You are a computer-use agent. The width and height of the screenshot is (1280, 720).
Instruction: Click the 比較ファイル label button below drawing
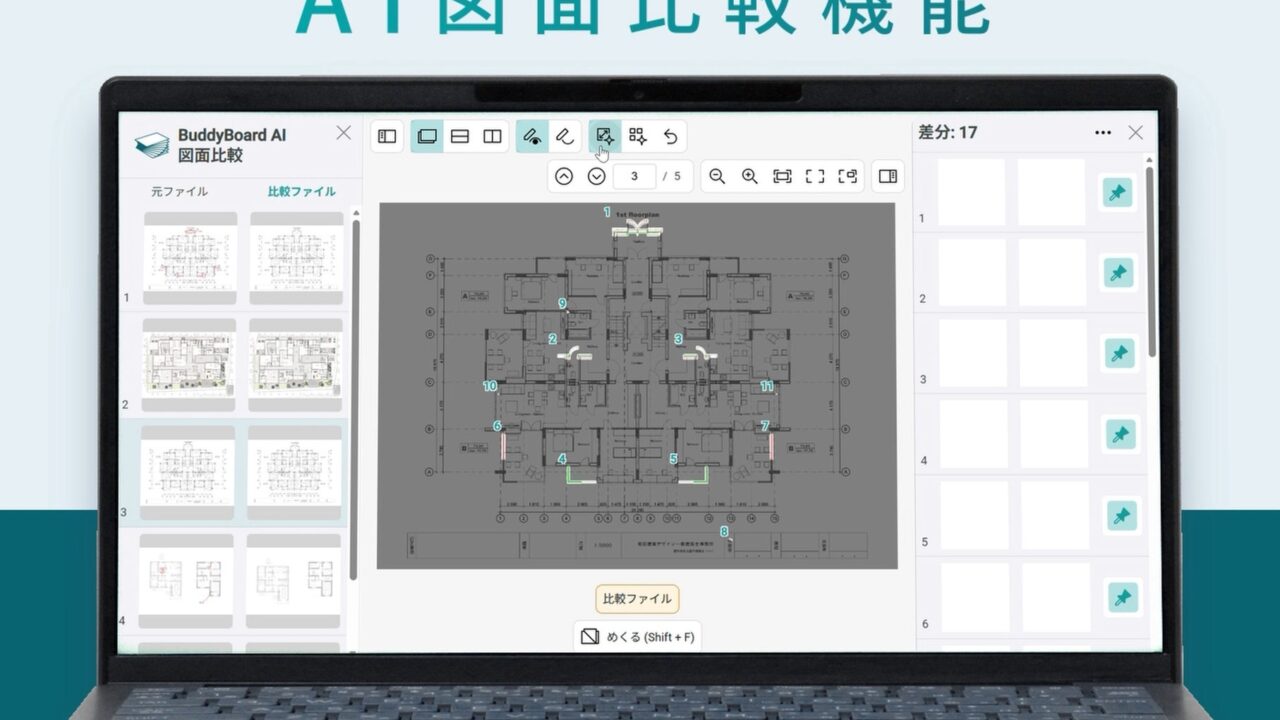click(x=637, y=599)
